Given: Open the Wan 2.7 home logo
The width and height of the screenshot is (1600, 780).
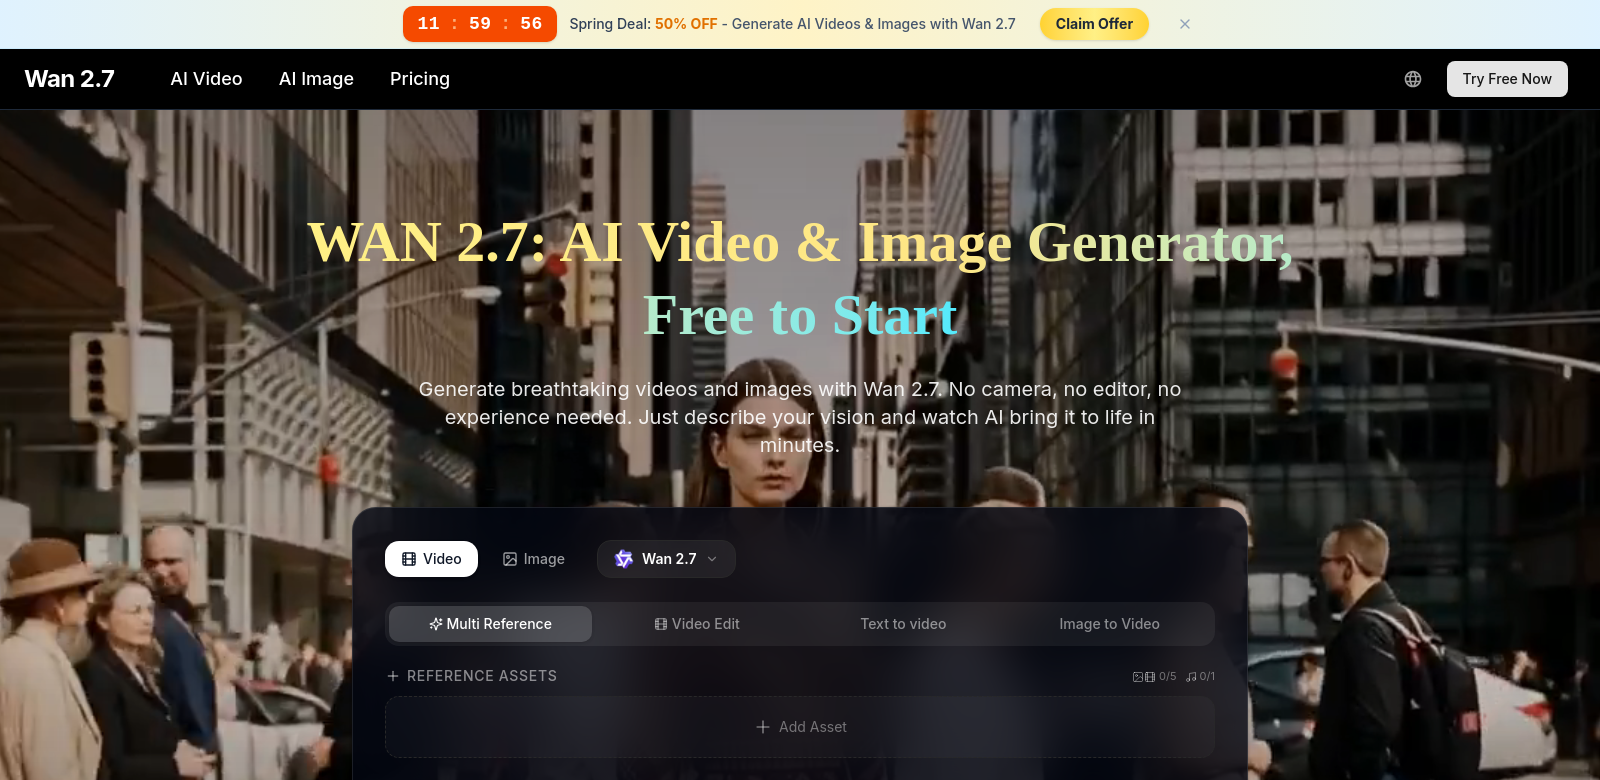Looking at the screenshot, I should pyautogui.click(x=70, y=79).
